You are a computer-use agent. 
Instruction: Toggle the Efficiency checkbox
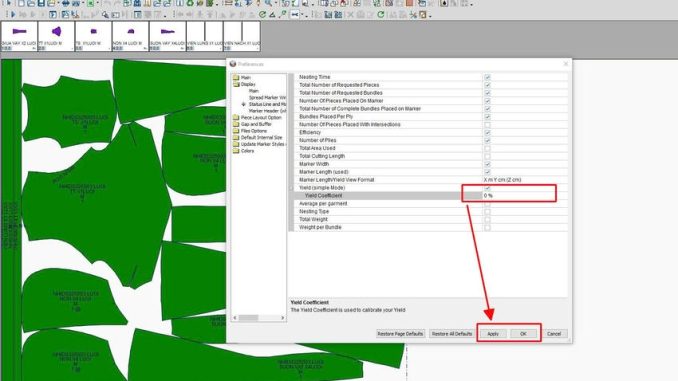pyautogui.click(x=487, y=132)
